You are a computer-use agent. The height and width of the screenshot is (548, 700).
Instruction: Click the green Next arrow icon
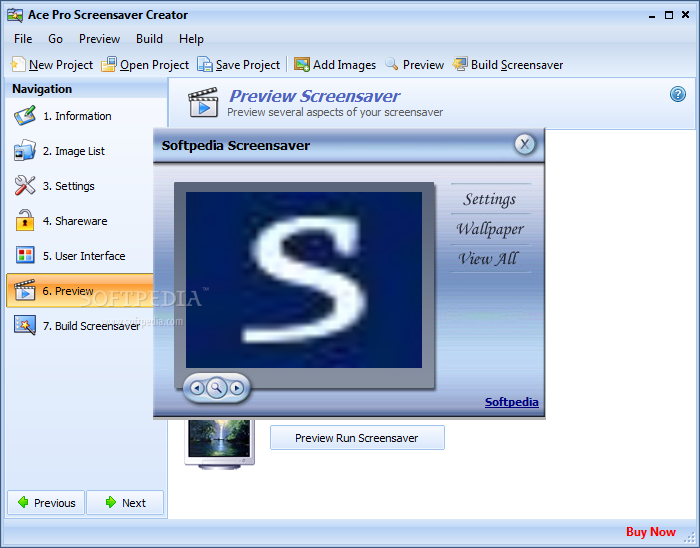click(111, 502)
